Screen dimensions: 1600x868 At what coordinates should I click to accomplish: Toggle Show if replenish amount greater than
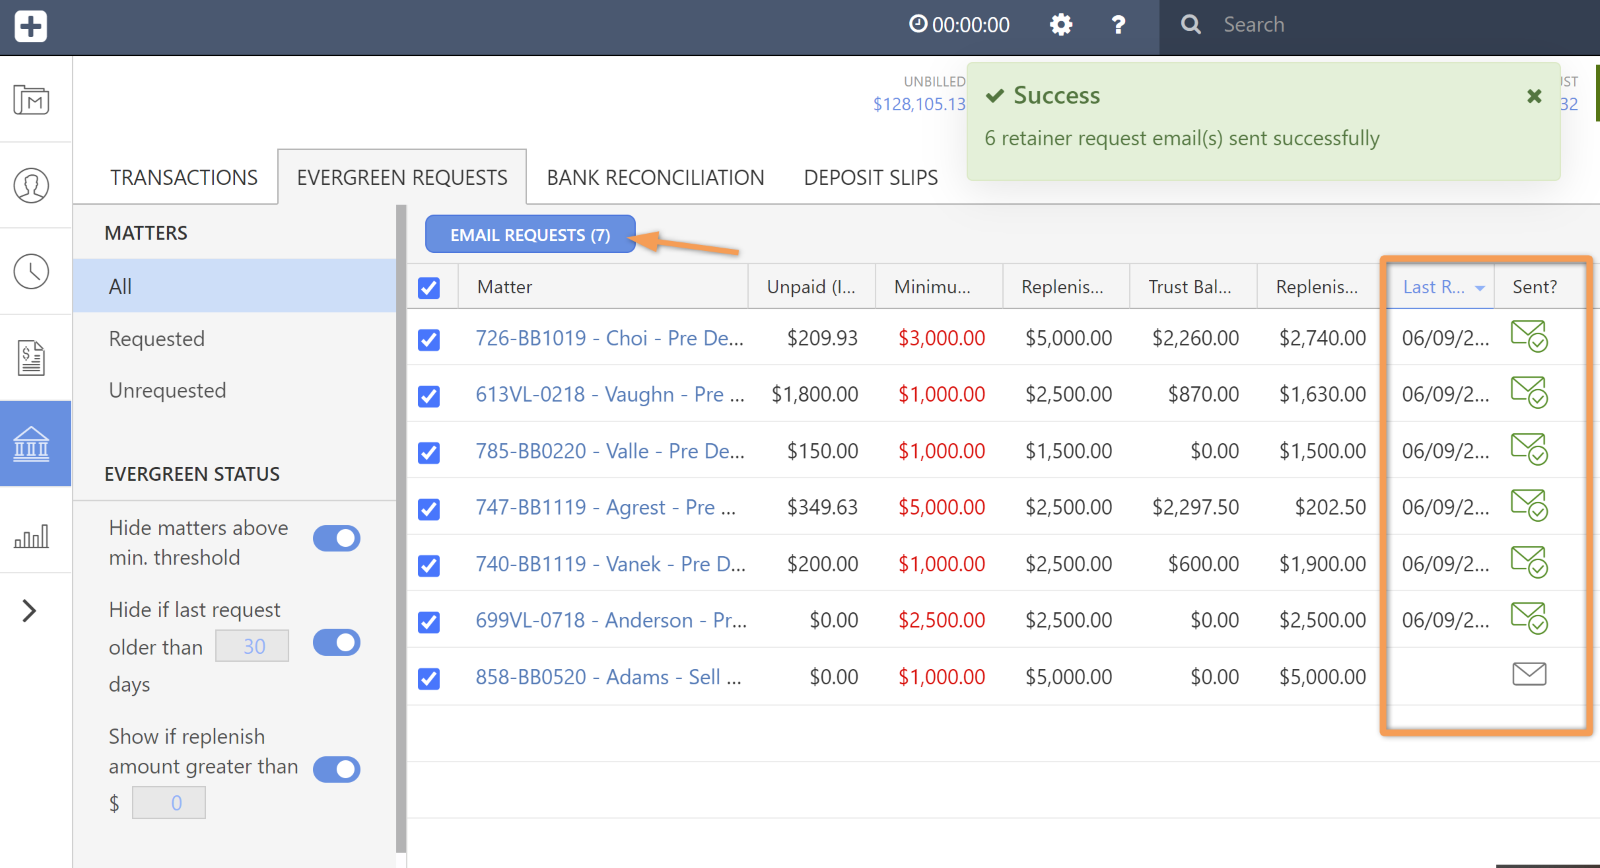pyautogui.click(x=337, y=769)
